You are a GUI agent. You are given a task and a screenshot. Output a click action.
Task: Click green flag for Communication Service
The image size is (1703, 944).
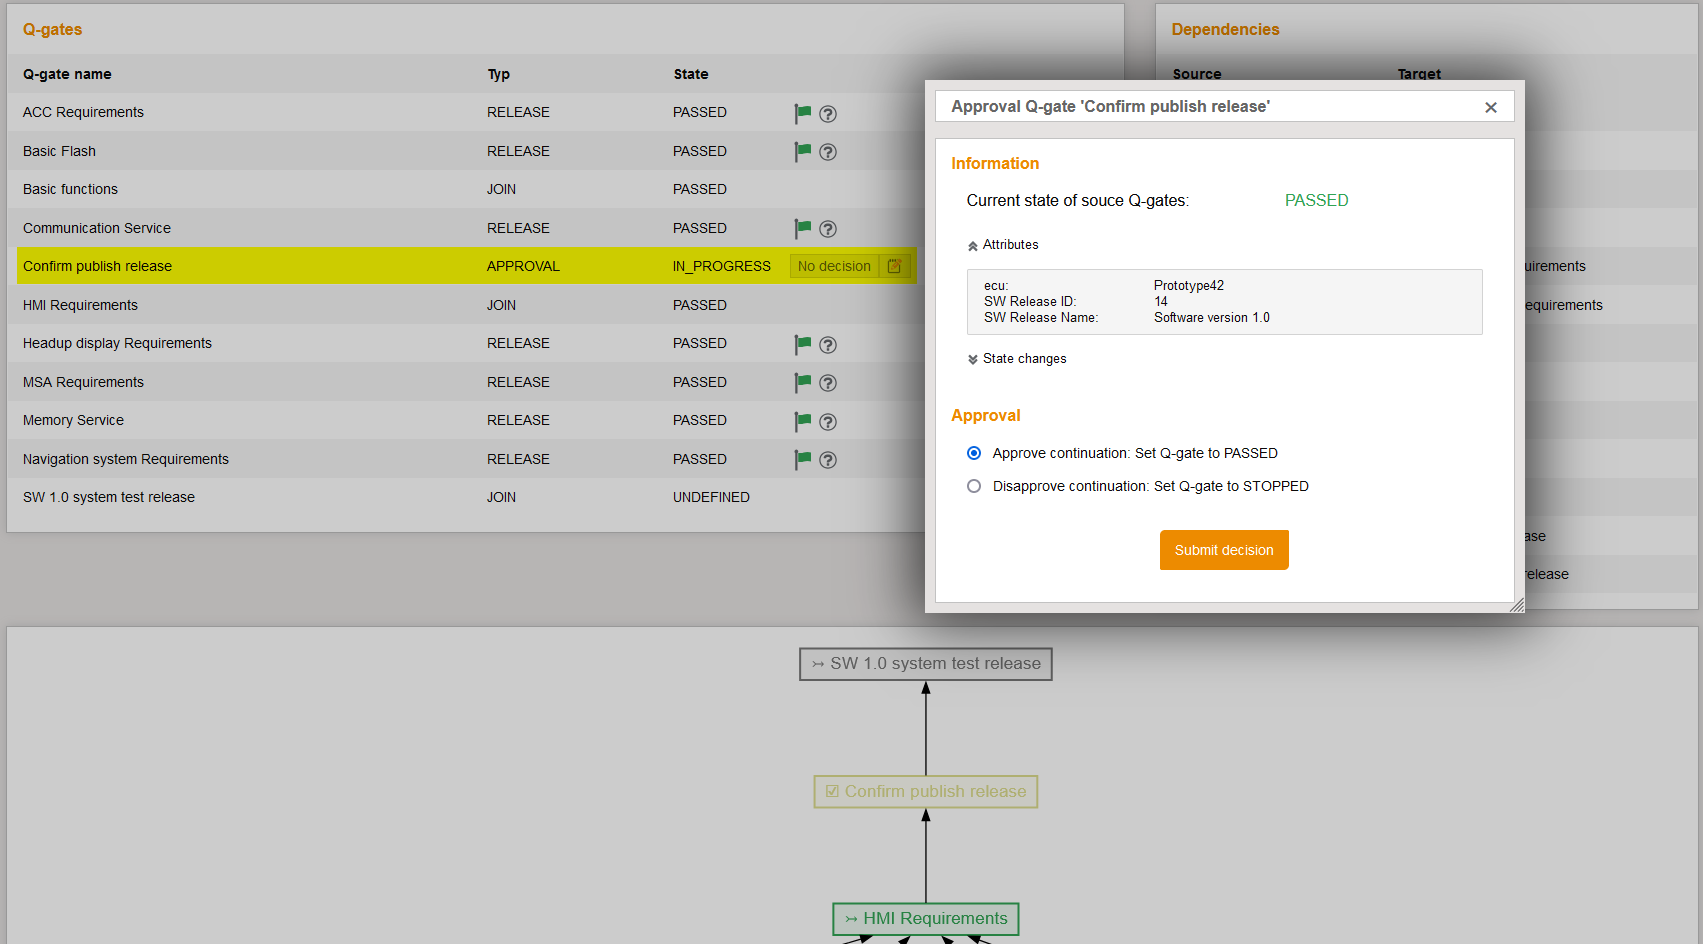pos(802,228)
